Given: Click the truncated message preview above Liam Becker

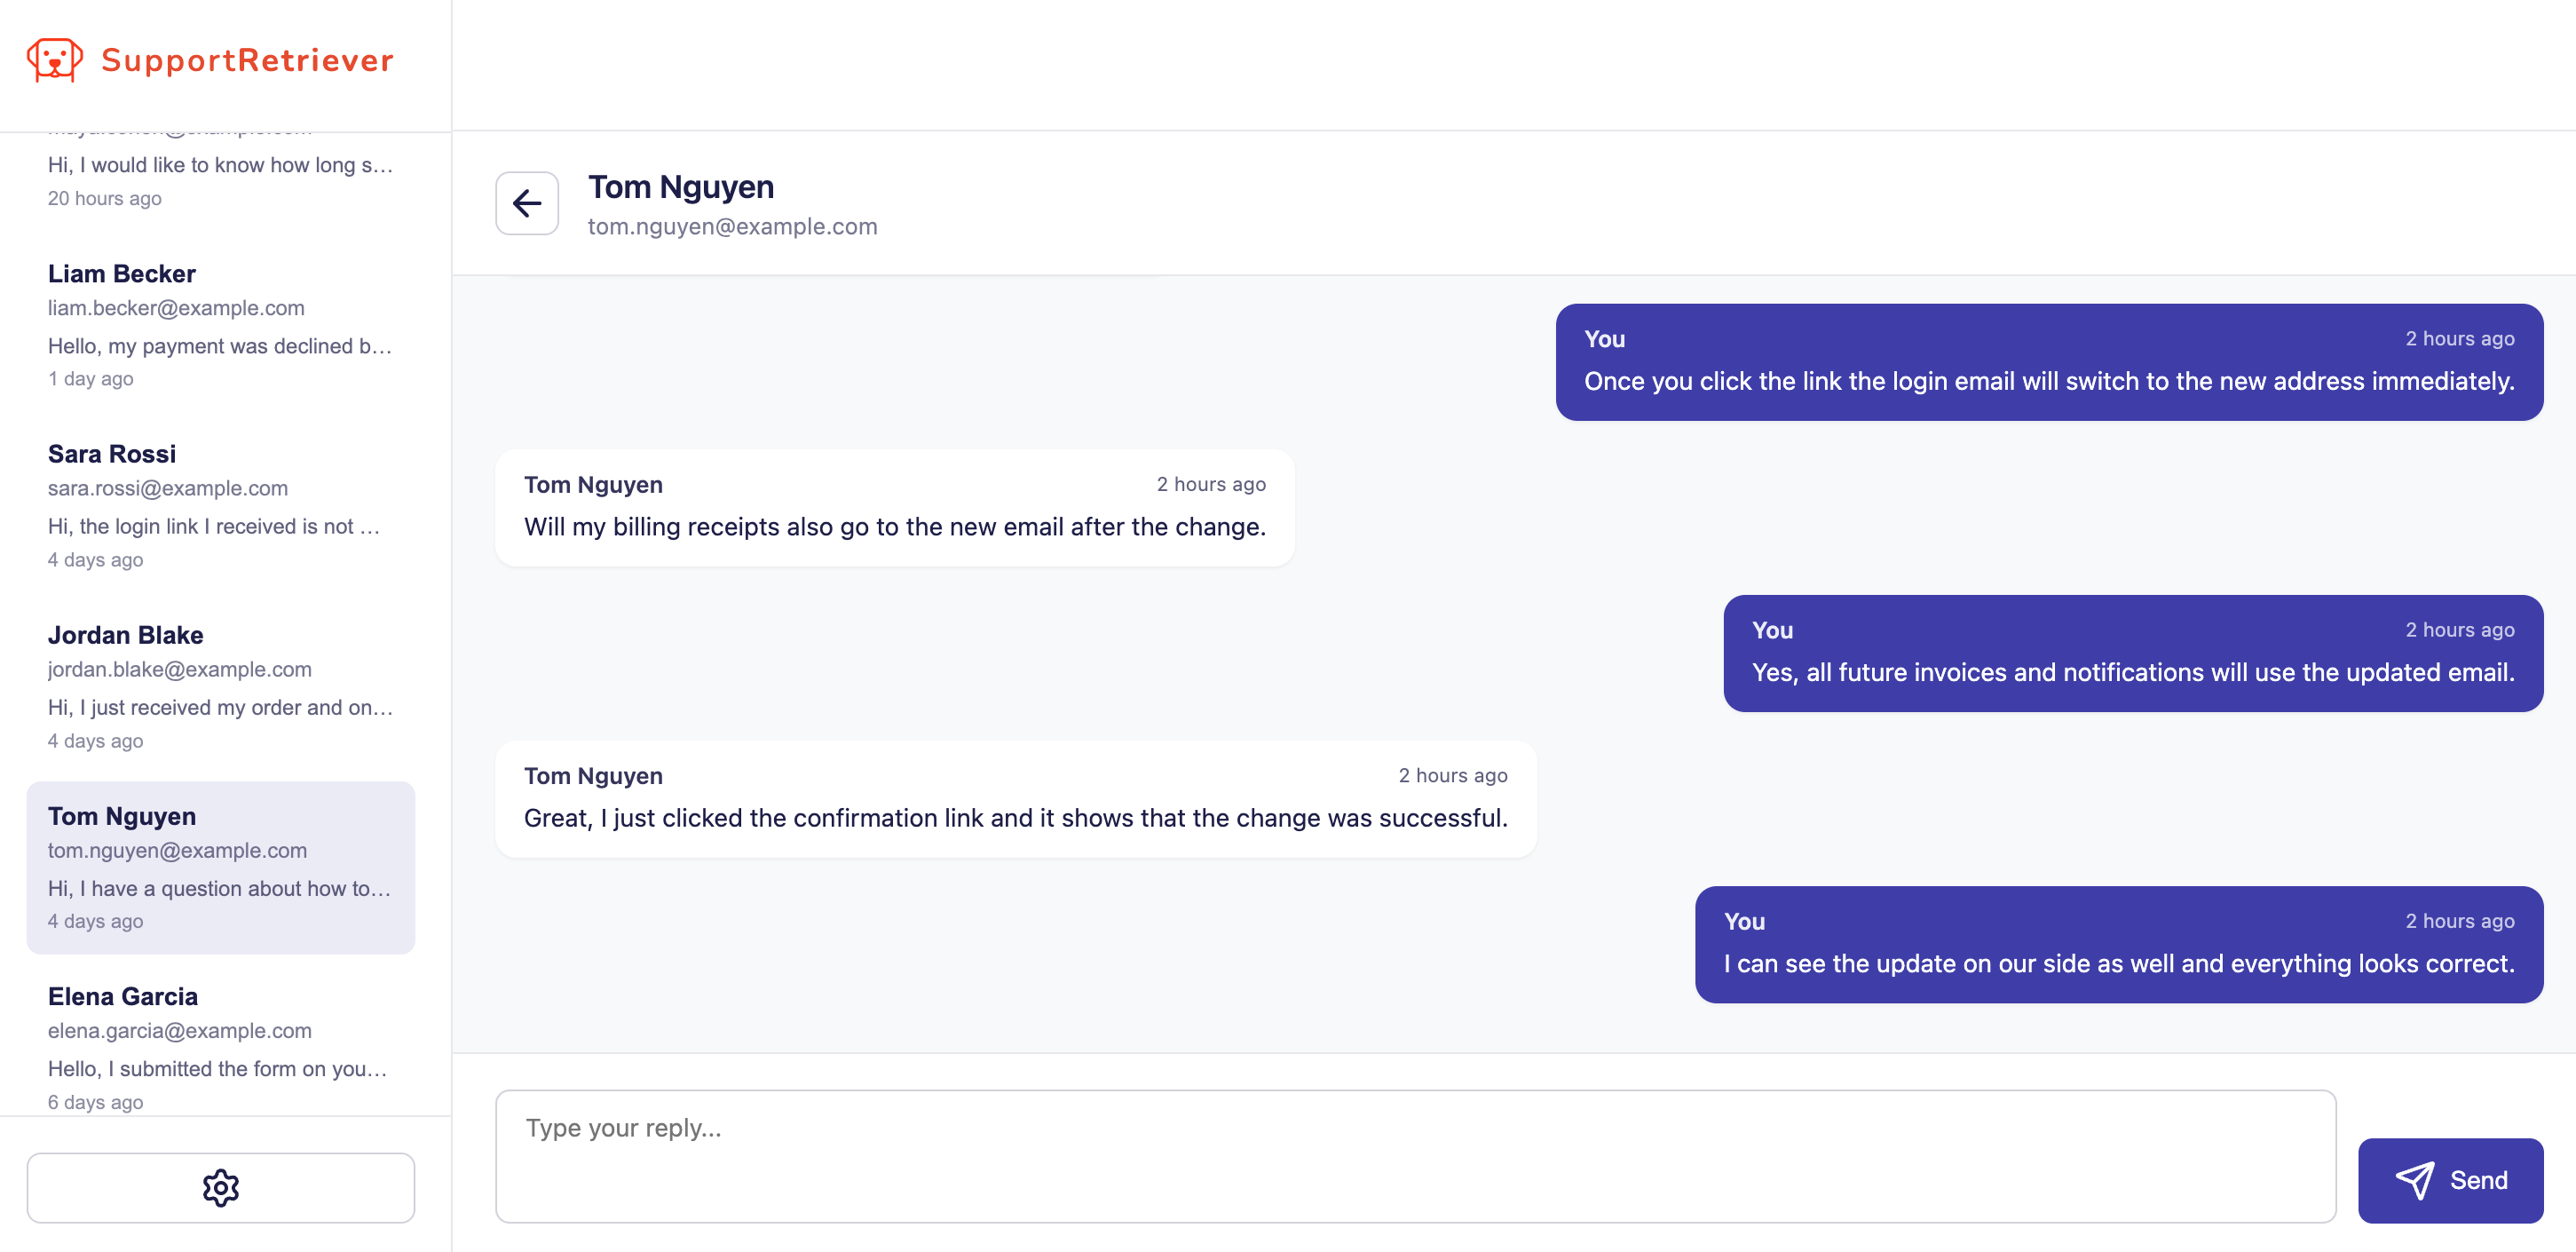Looking at the screenshot, I should click(219, 164).
